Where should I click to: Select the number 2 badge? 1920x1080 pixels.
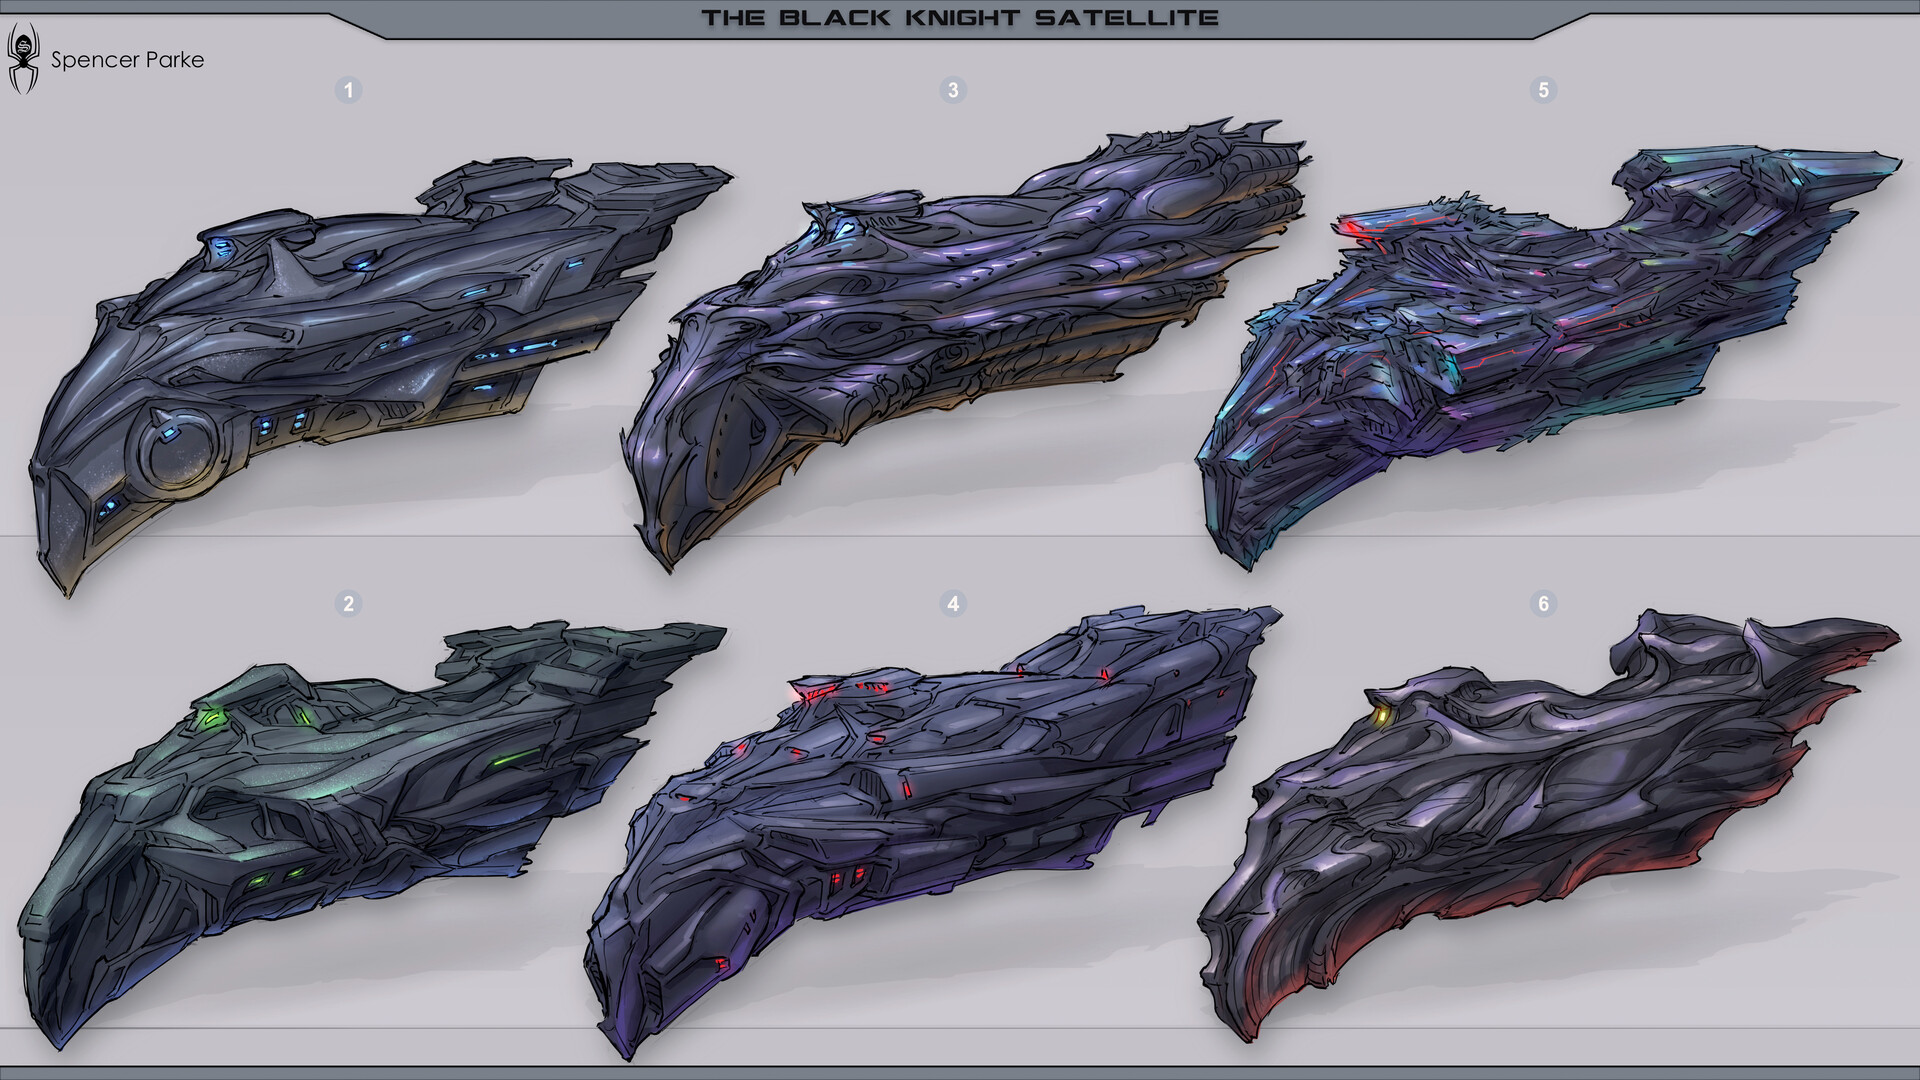(348, 604)
